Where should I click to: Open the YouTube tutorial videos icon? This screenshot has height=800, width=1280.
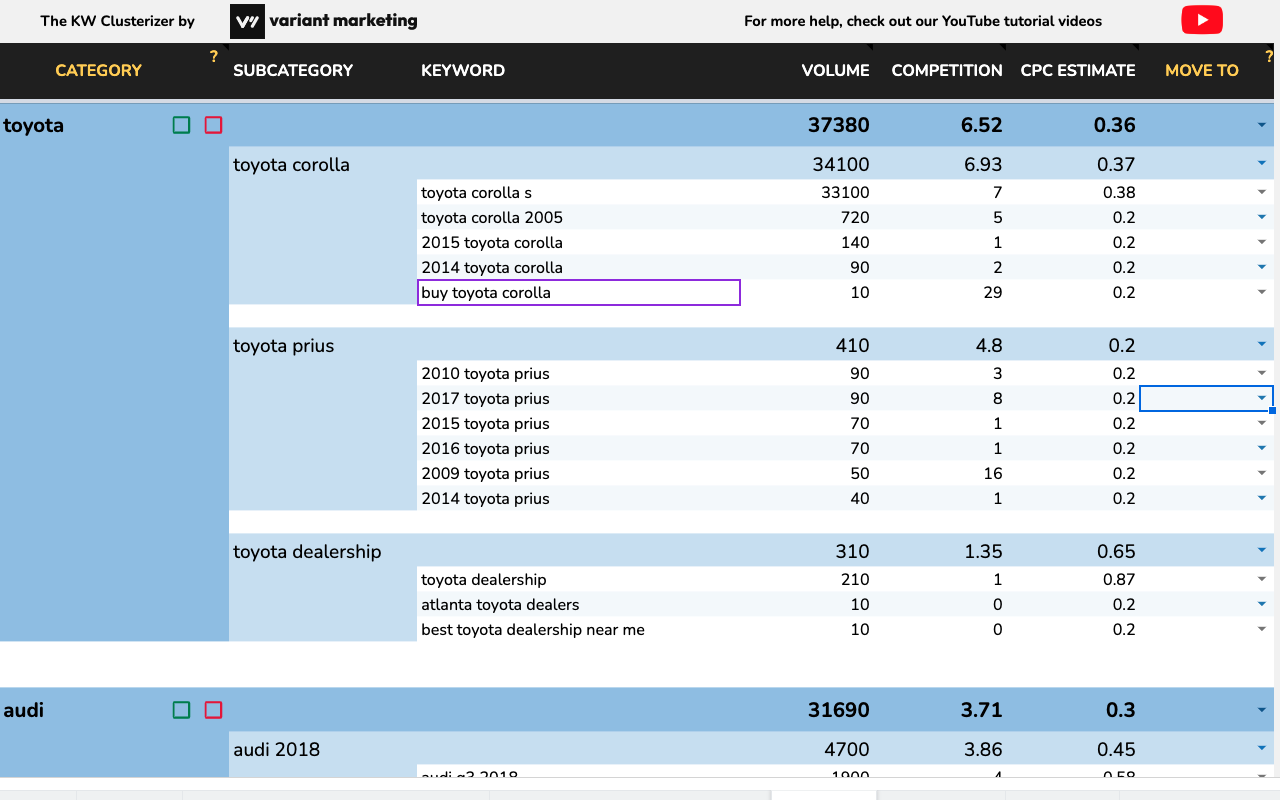coord(1202,20)
